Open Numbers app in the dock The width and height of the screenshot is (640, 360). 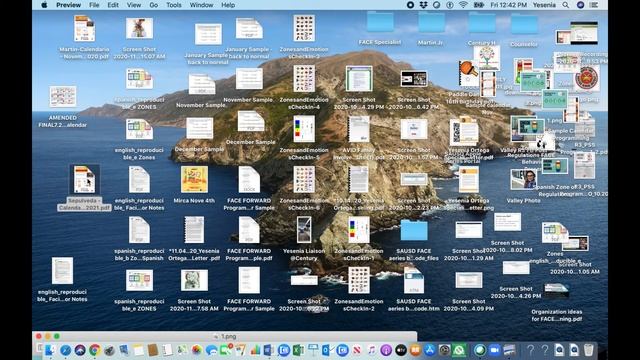click(255, 350)
